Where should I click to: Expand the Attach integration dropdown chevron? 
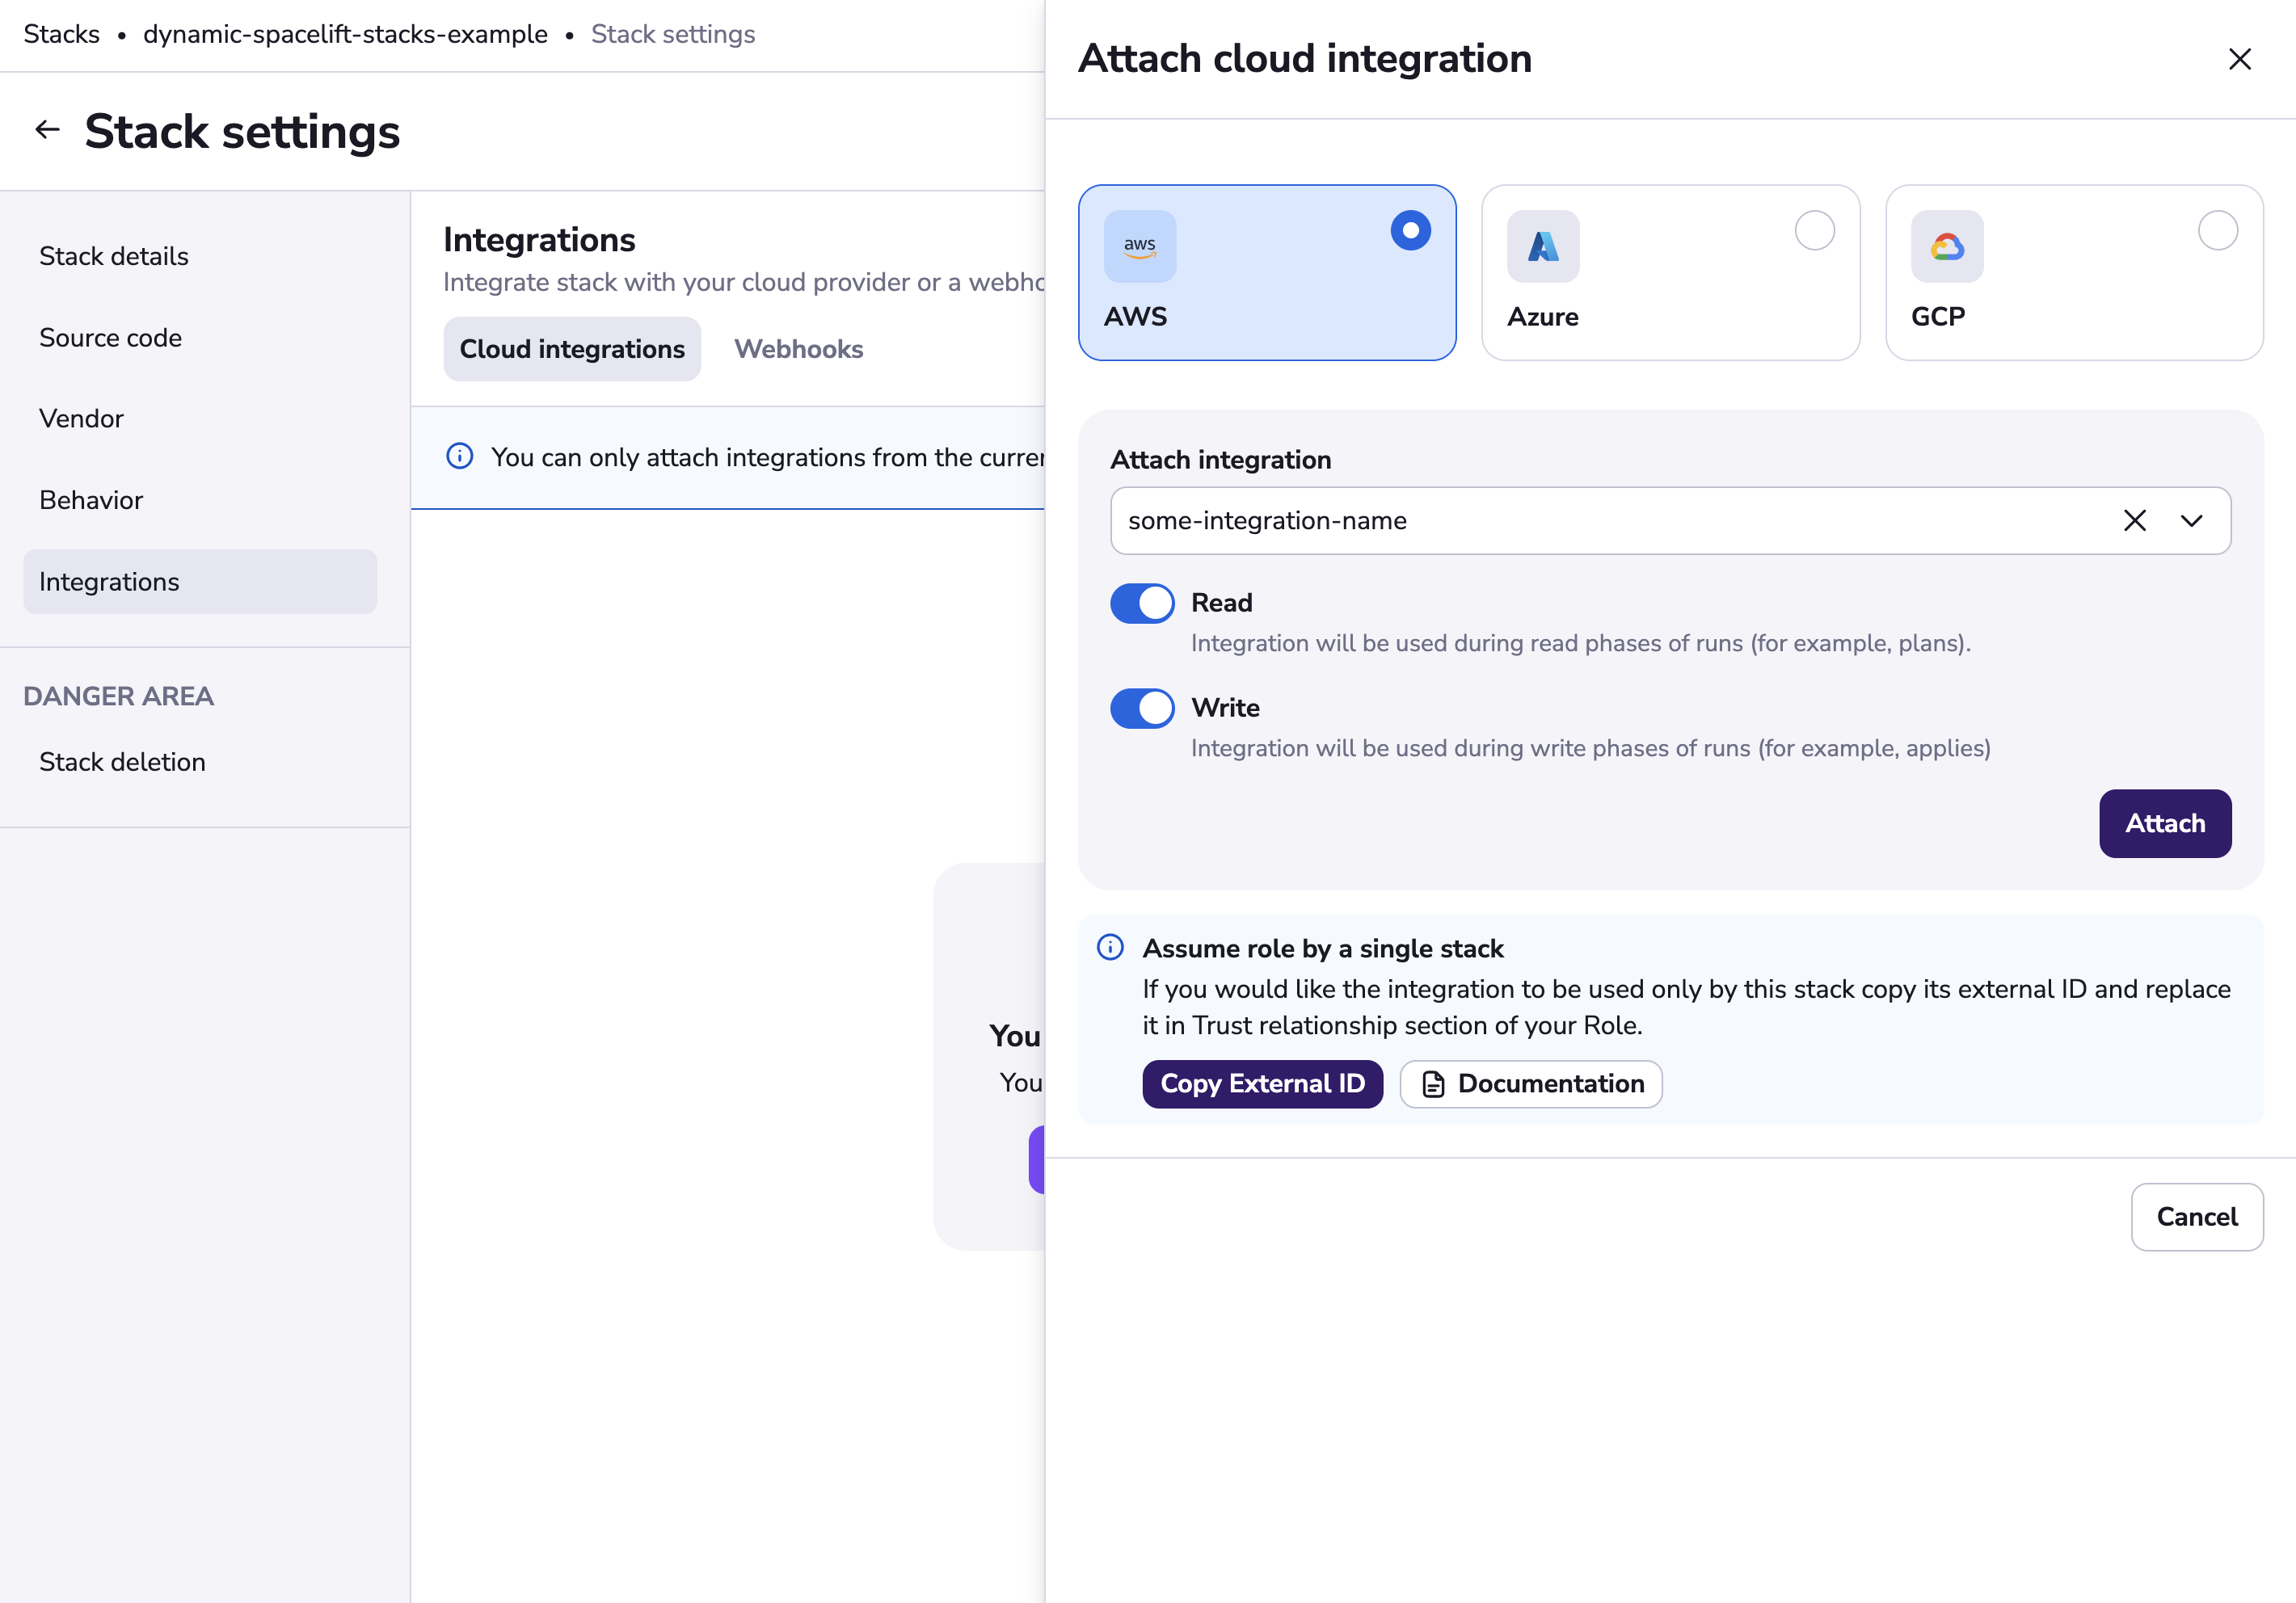(x=2191, y=521)
